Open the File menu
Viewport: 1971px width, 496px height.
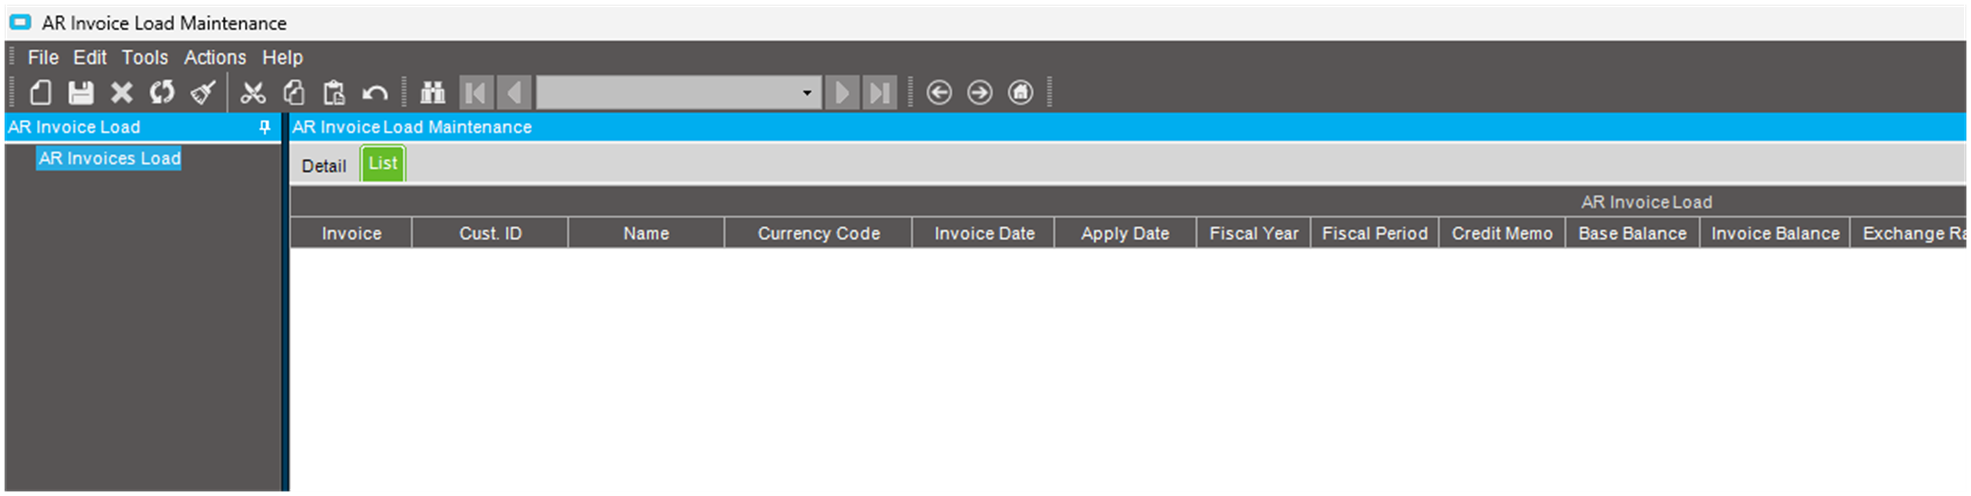point(43,57)
